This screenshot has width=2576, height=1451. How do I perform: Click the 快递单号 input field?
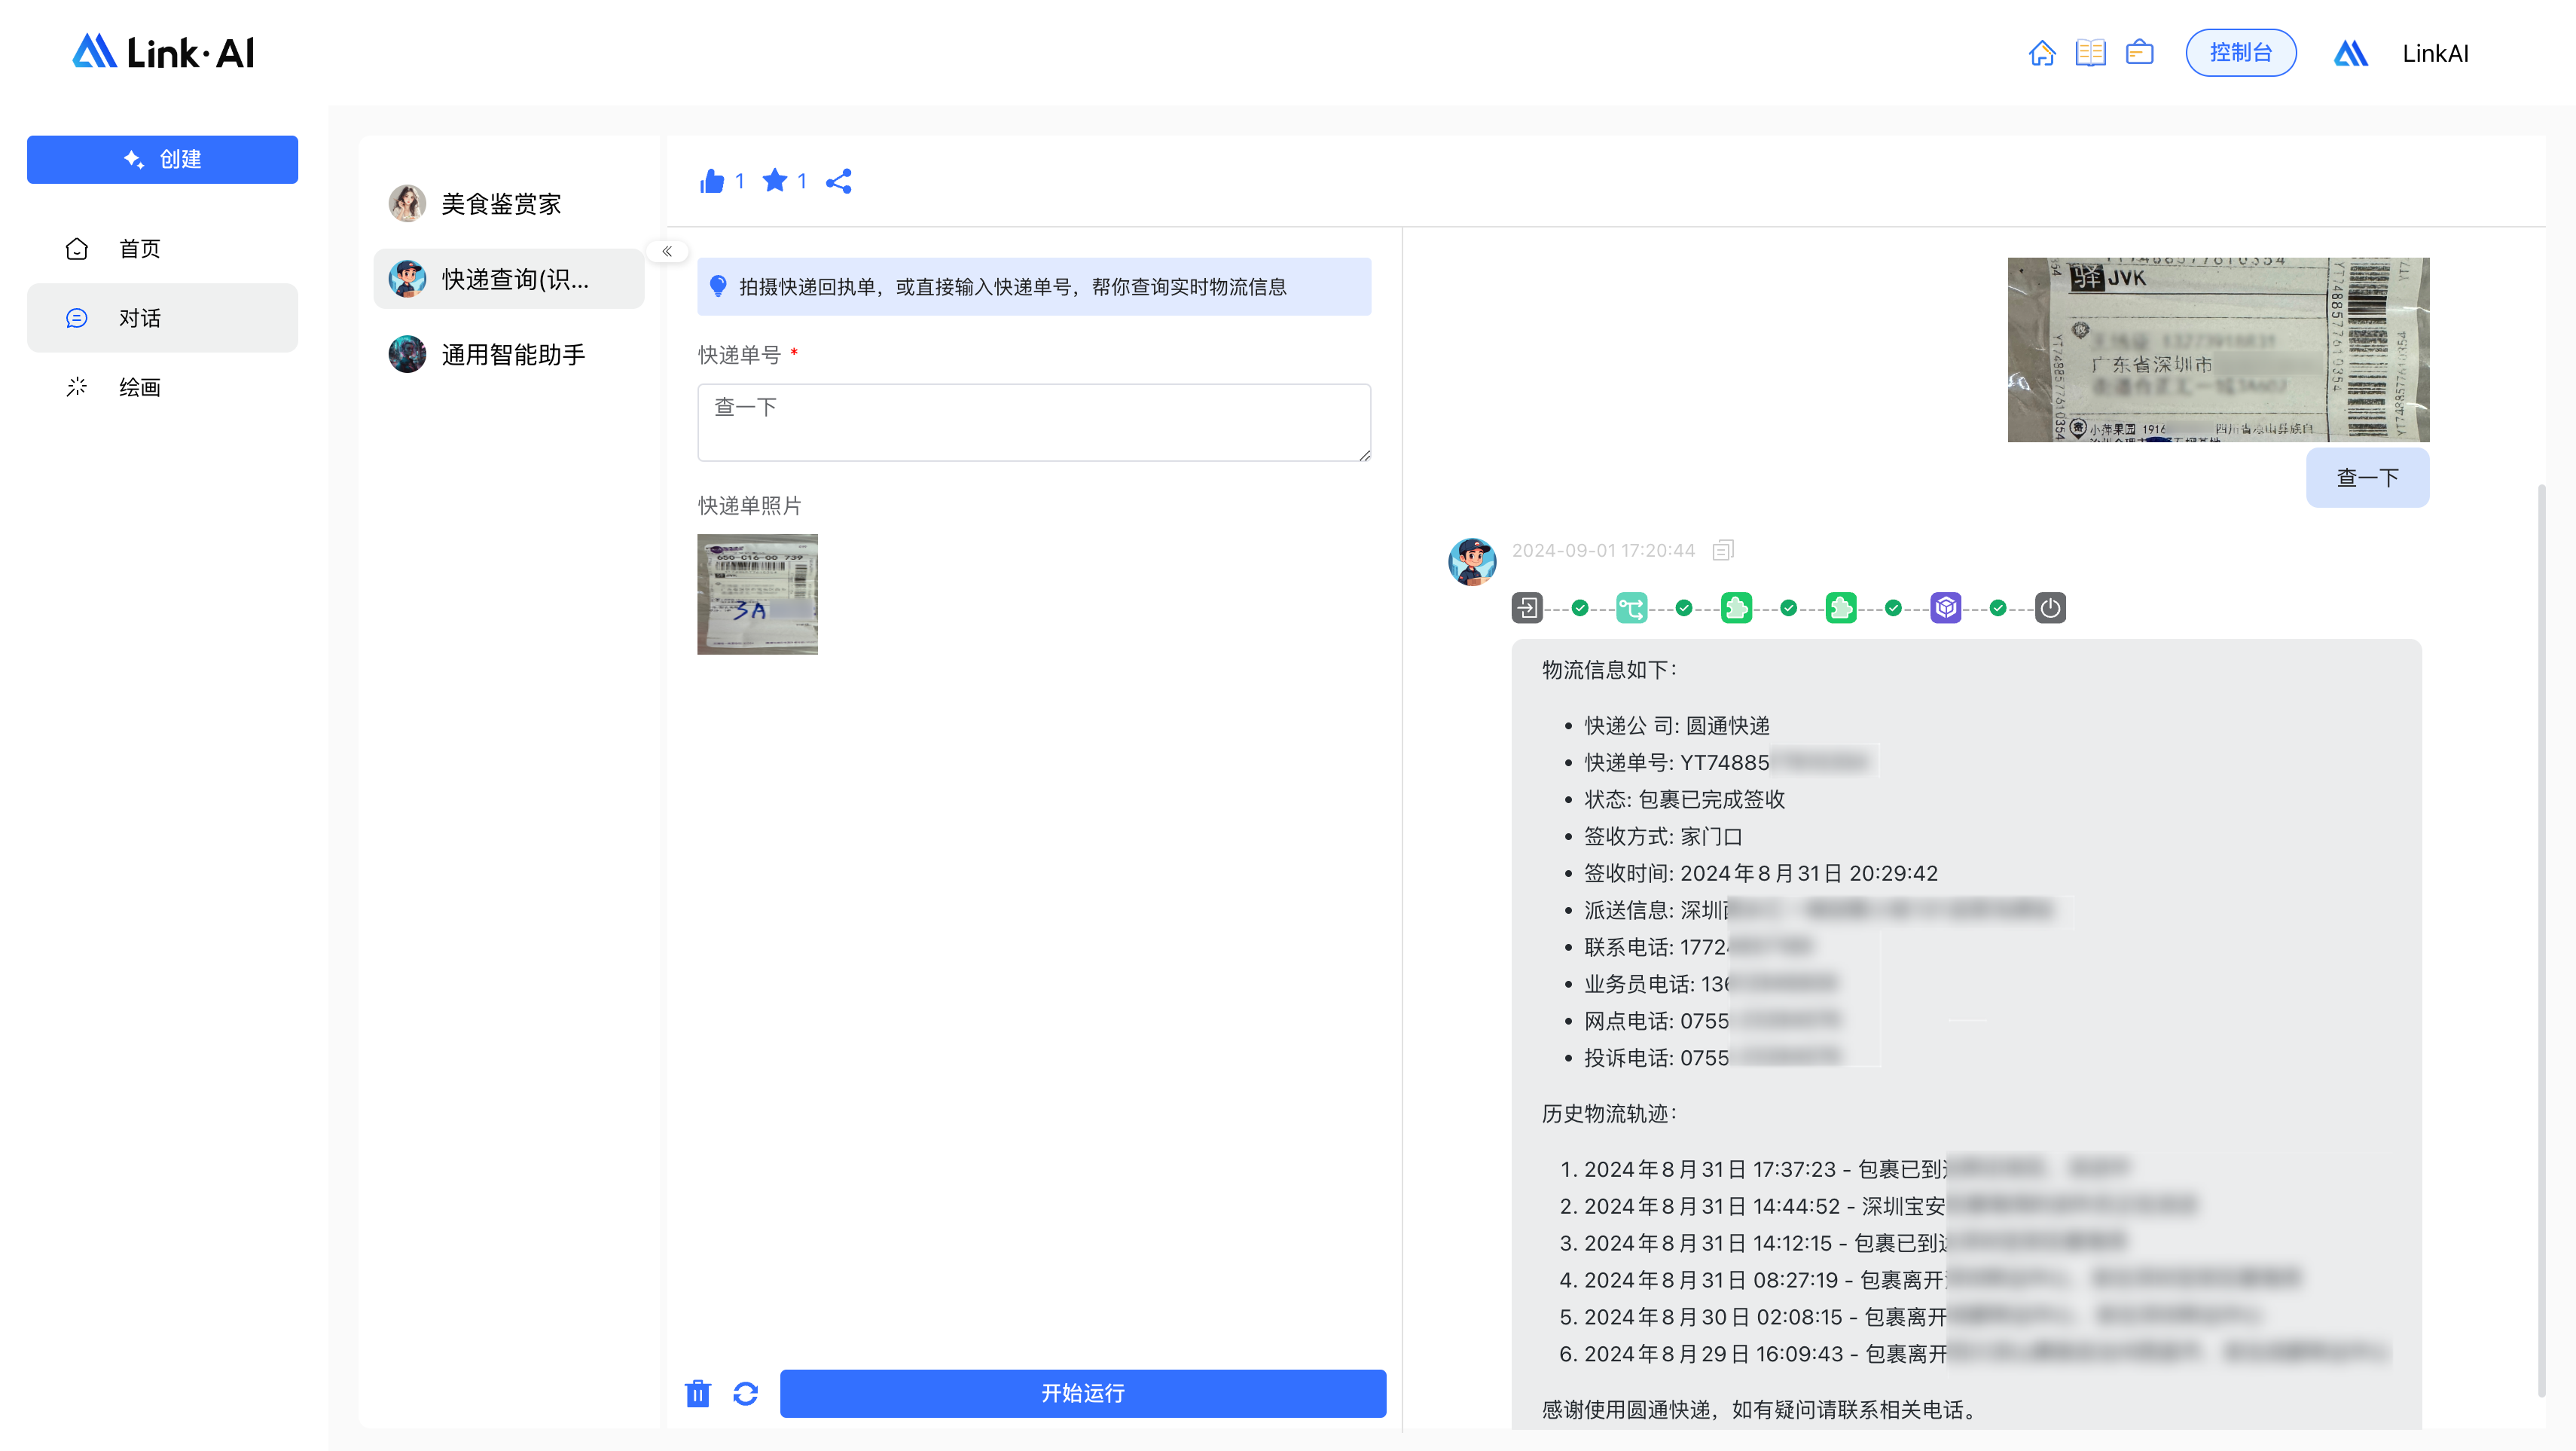click(1035, 420)
